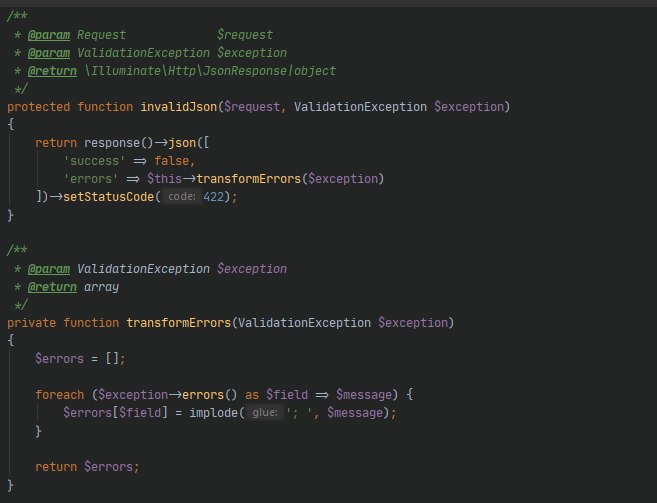Click the json method call

click(182, 143)
